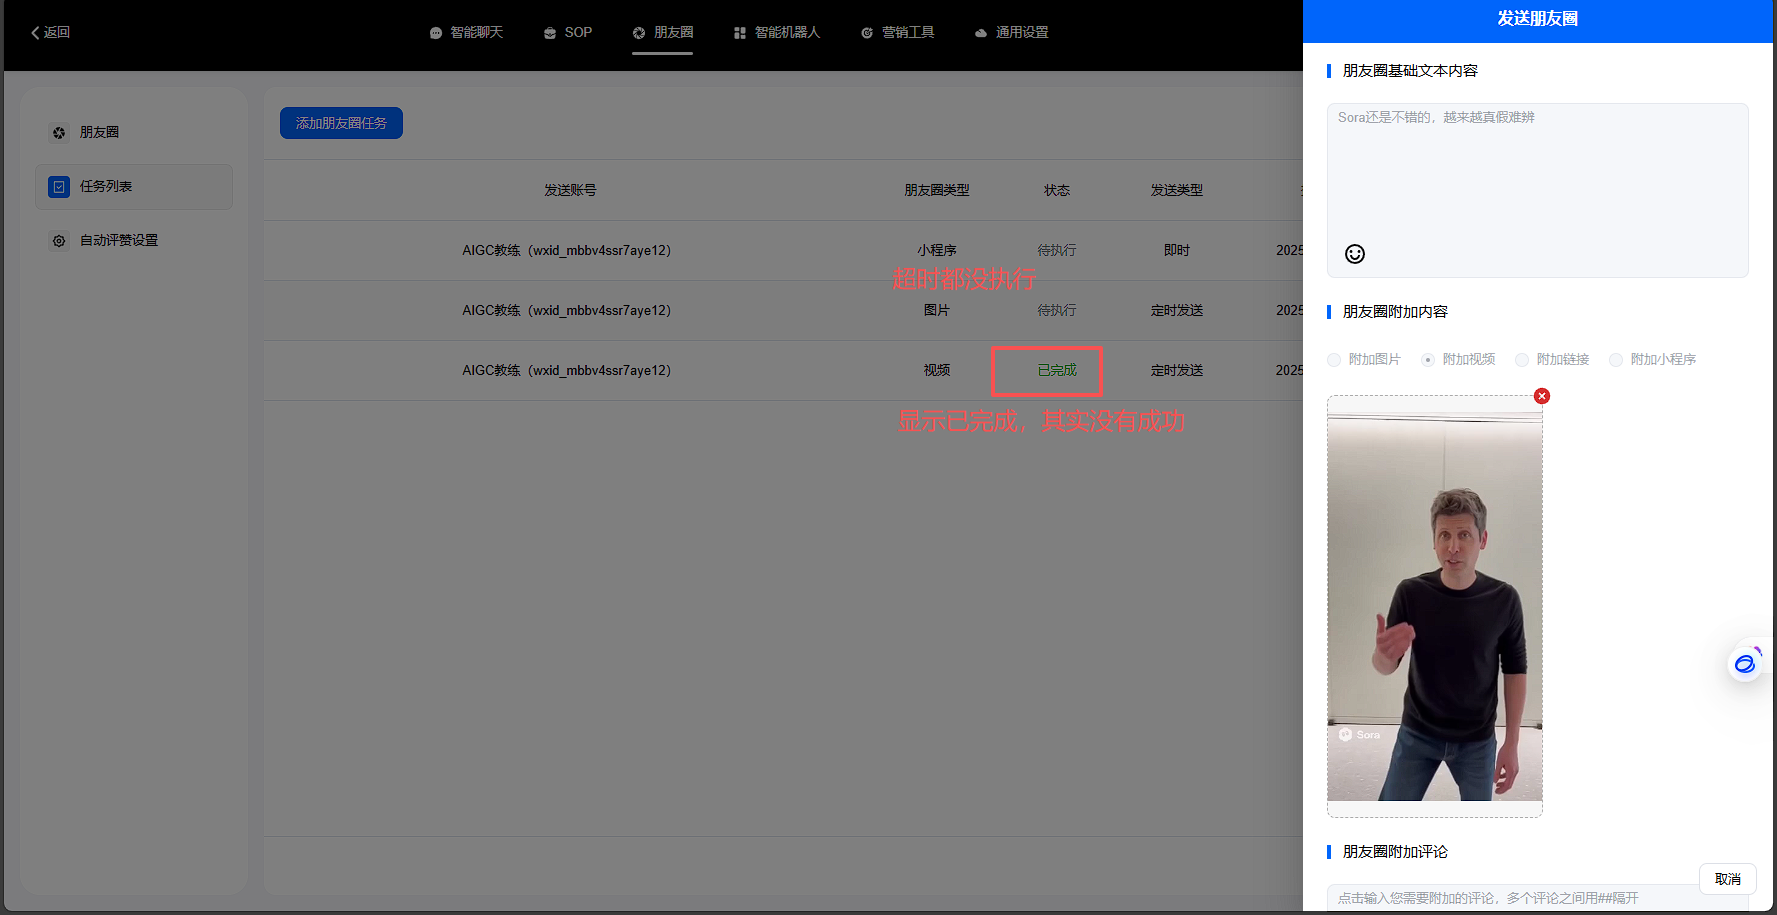The image size is (1777, 915).
Task: Click 添加朋友圈任务 button
Action: tap(341, 123)
